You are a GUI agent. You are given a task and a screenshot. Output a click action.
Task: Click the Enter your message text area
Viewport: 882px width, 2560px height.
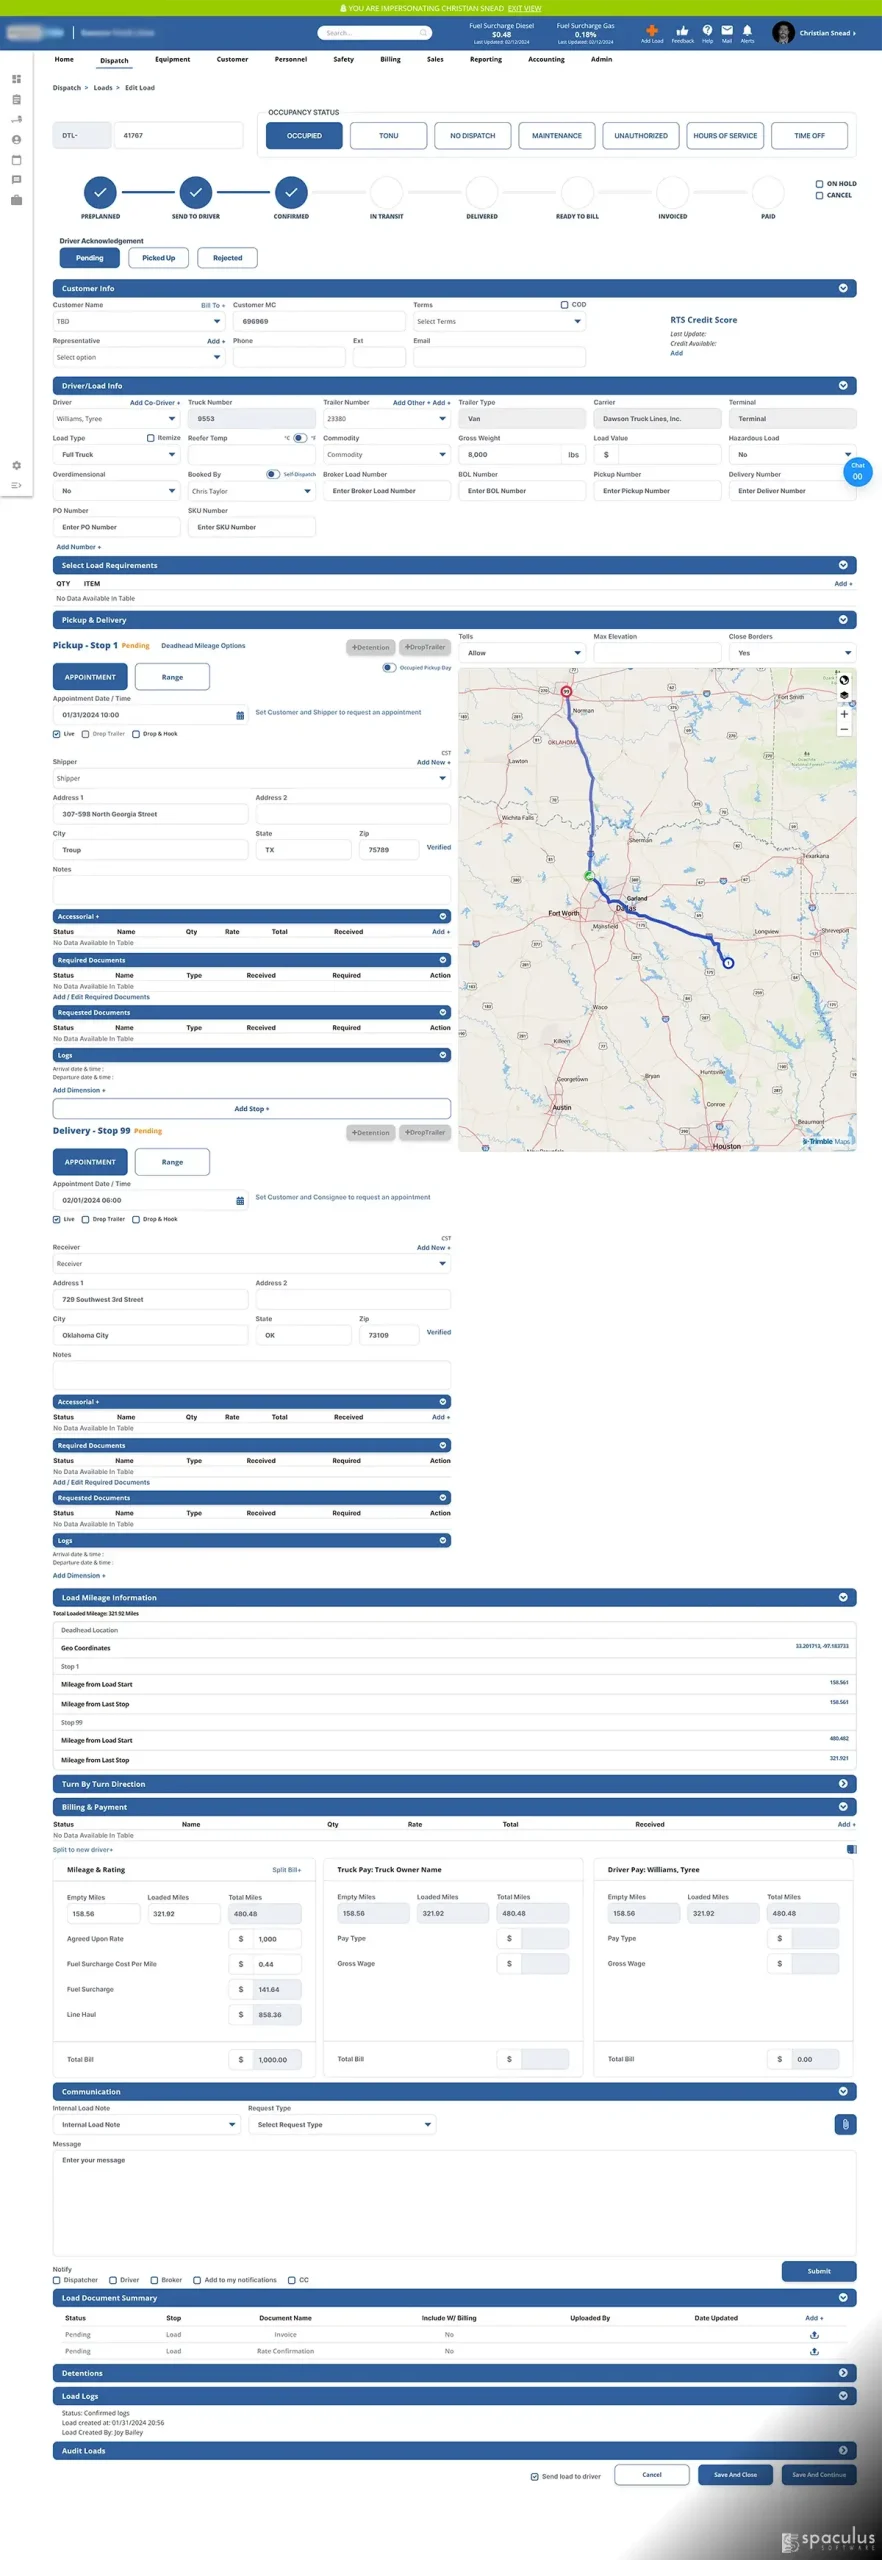(454, 2204)
